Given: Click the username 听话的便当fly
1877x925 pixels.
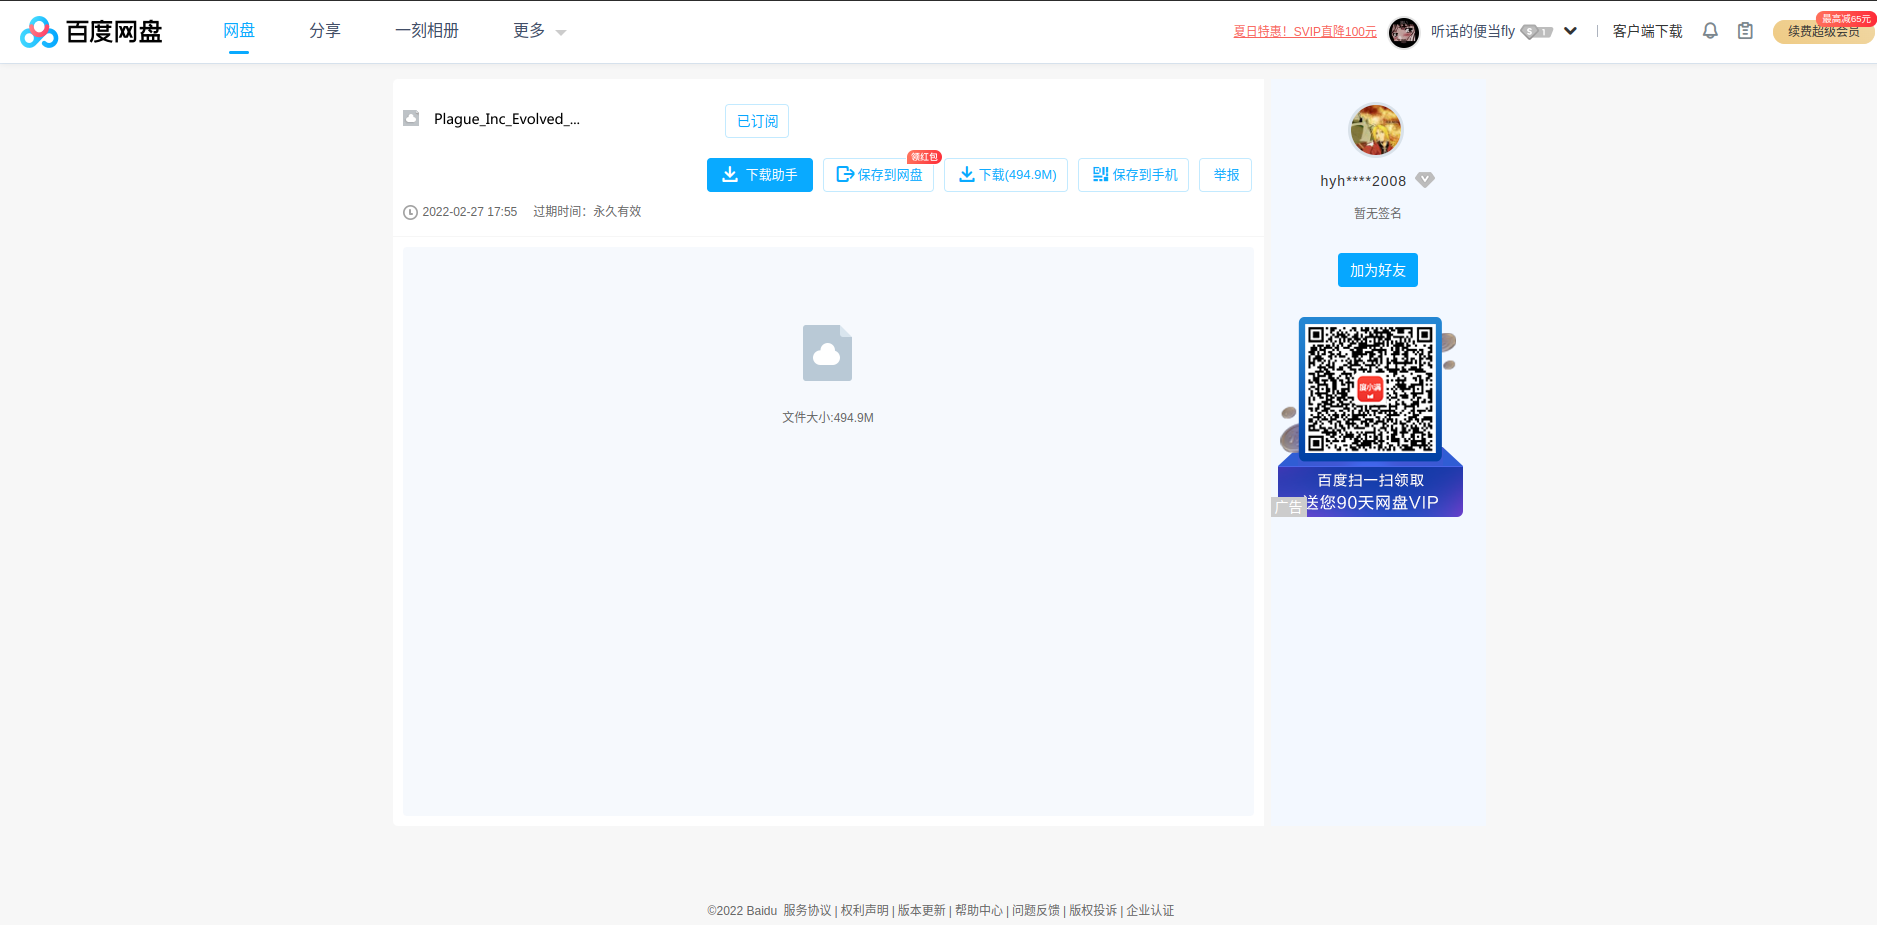Looking at the screenshot, I should 1473,32.
